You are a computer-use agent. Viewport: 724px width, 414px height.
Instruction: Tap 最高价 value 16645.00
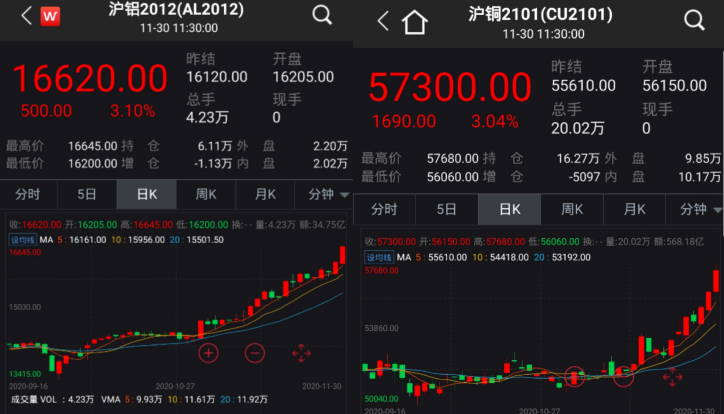tap(93, 146)
